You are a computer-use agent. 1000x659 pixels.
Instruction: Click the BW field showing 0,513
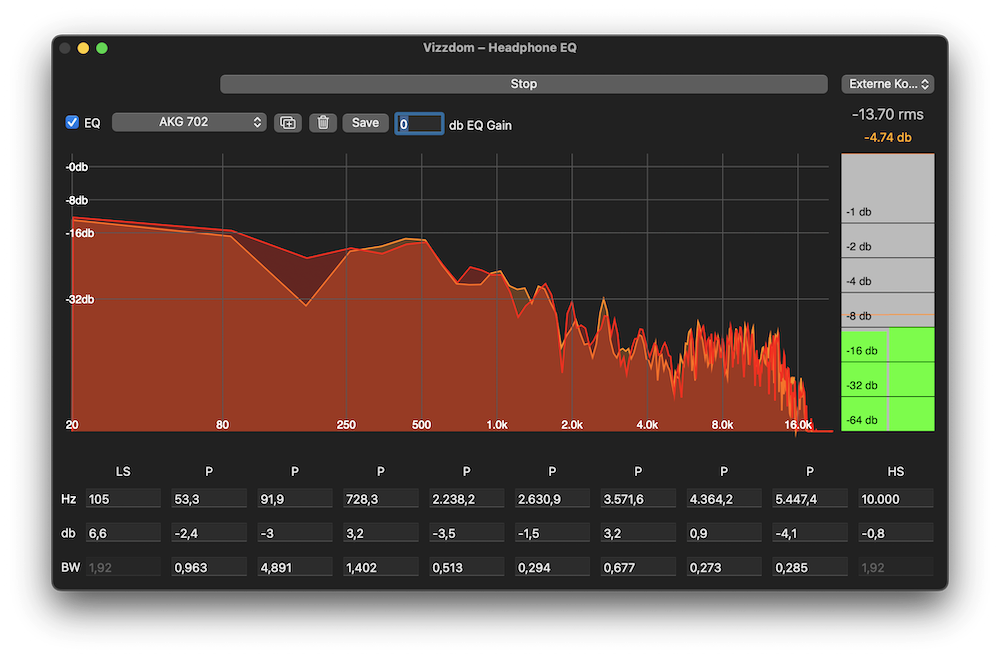[x=467, y=567]
